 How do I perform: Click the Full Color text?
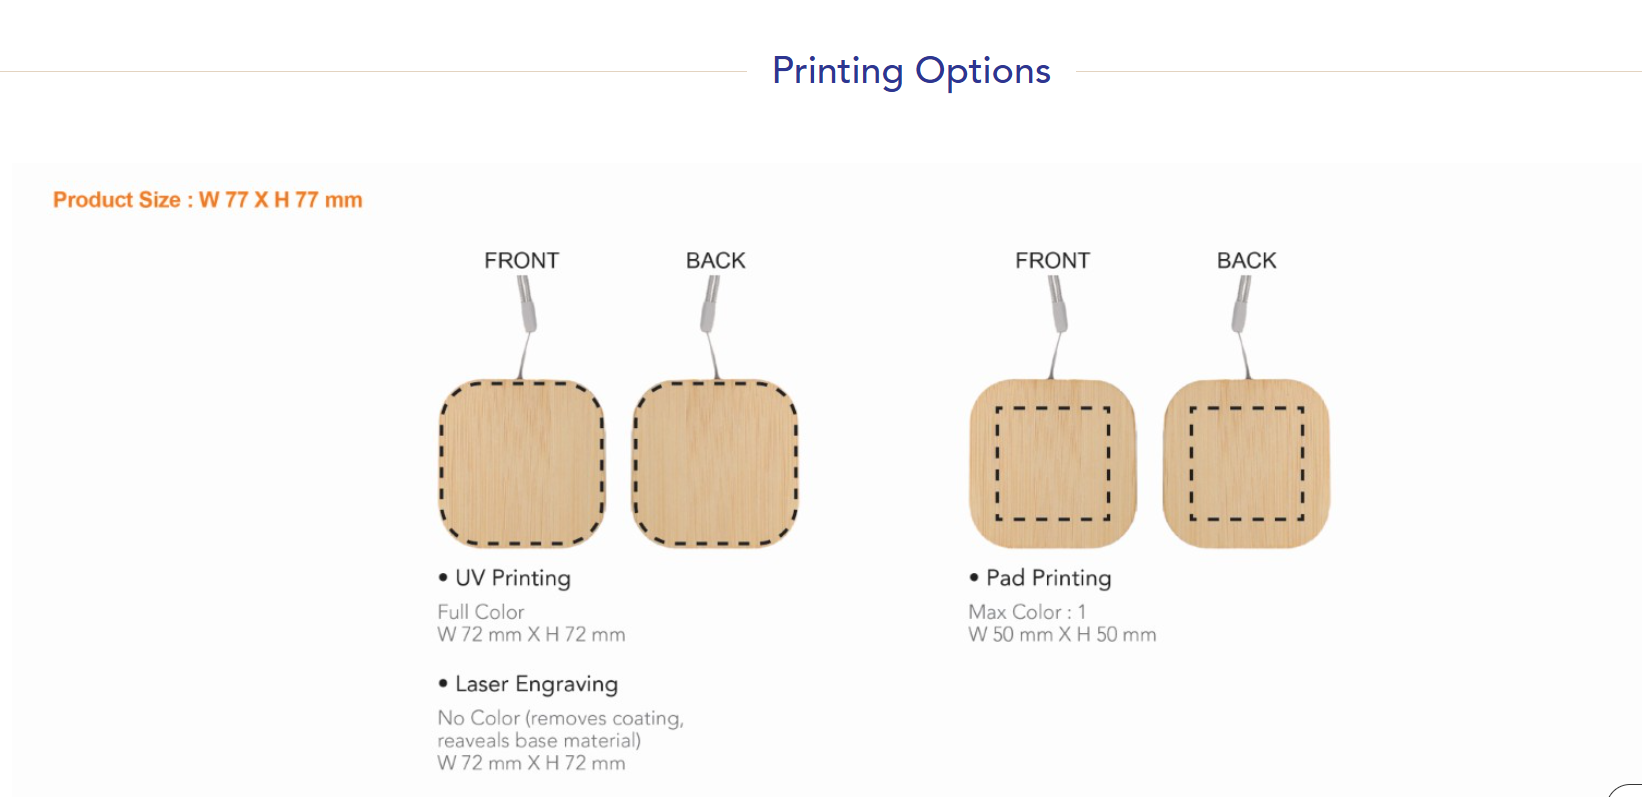click(481, 611)
